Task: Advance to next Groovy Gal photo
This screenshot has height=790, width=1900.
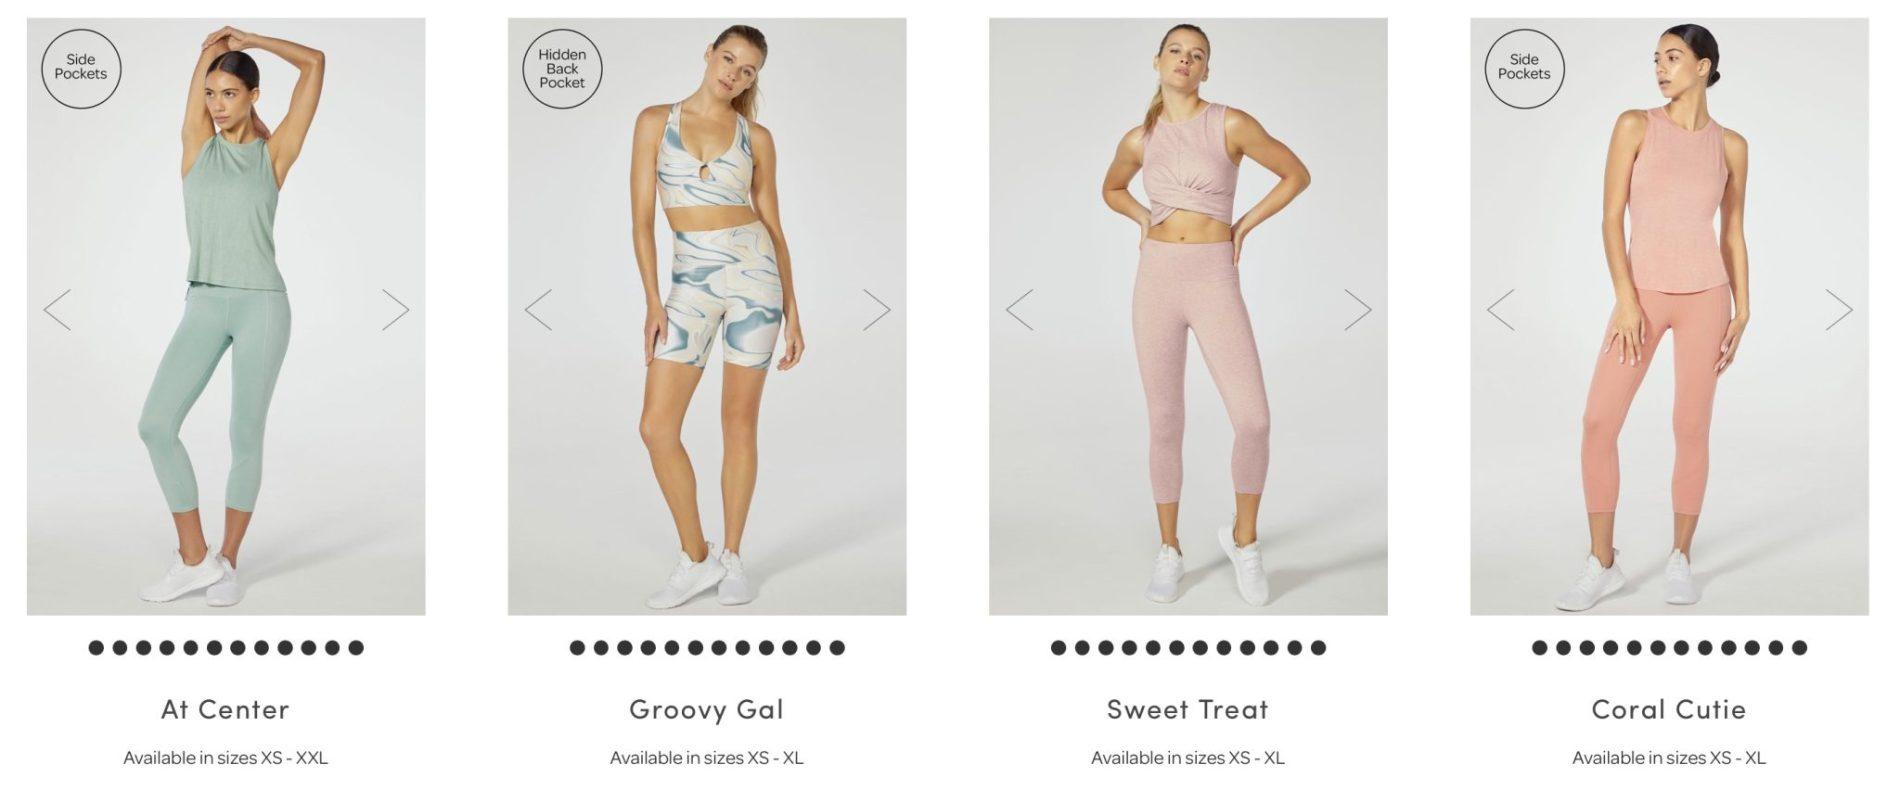Action: 877,310
